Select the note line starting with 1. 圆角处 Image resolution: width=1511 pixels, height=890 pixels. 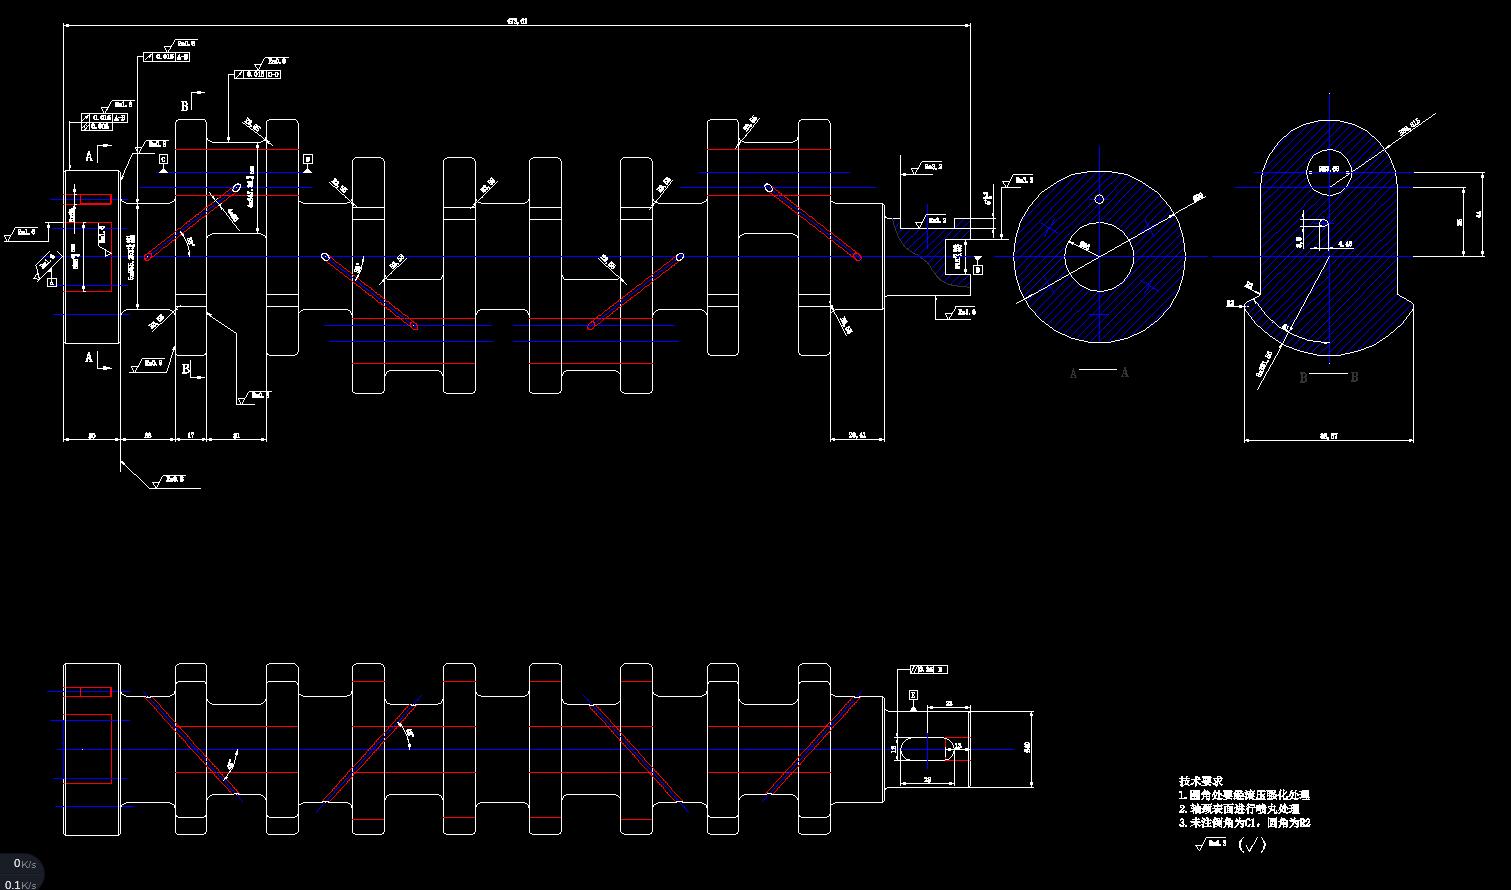1244,795
